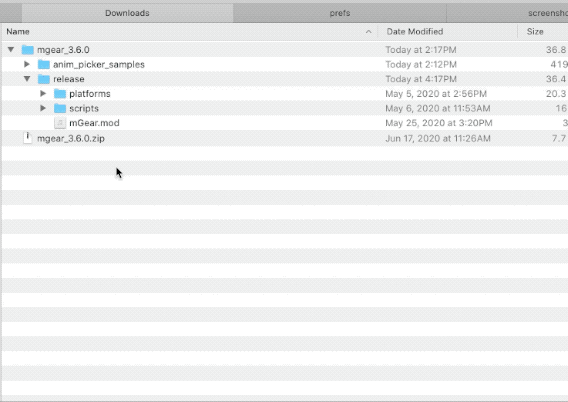The image size is (568, 402).
Task: Click the release folder icon
Action: 44,79
